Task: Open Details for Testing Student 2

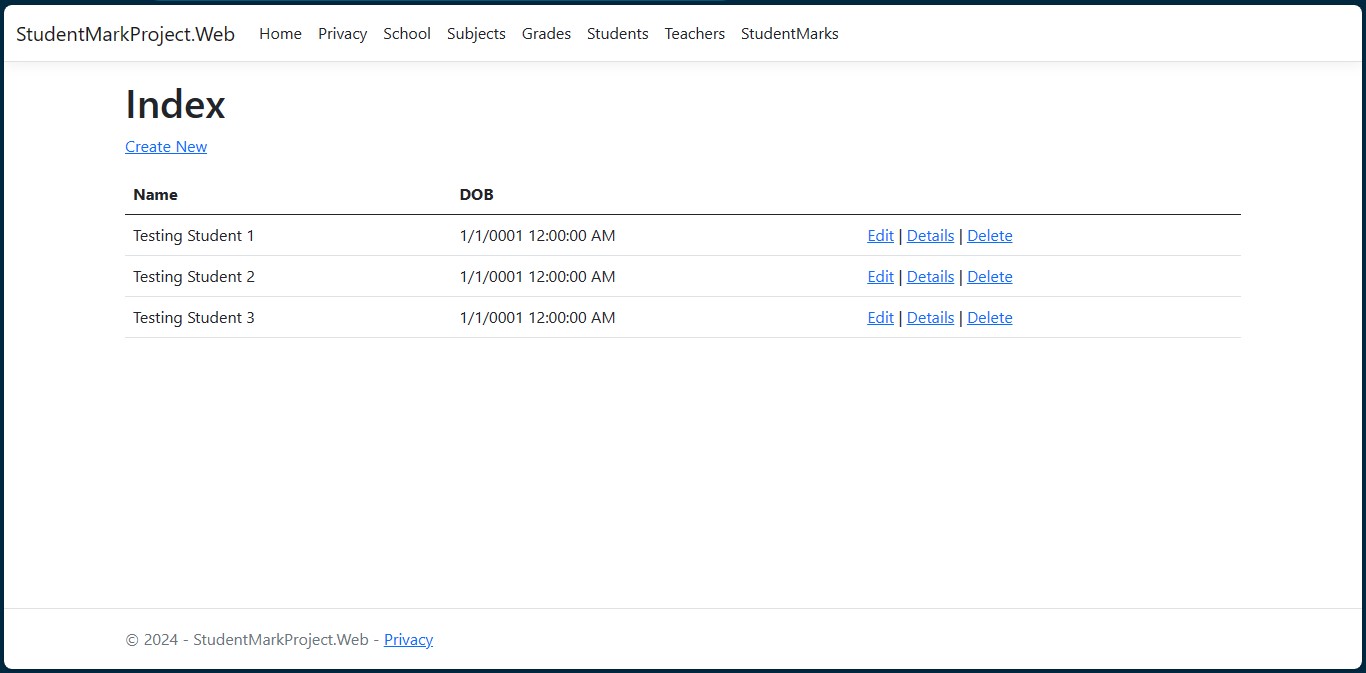Action: (x=930, y=276)
